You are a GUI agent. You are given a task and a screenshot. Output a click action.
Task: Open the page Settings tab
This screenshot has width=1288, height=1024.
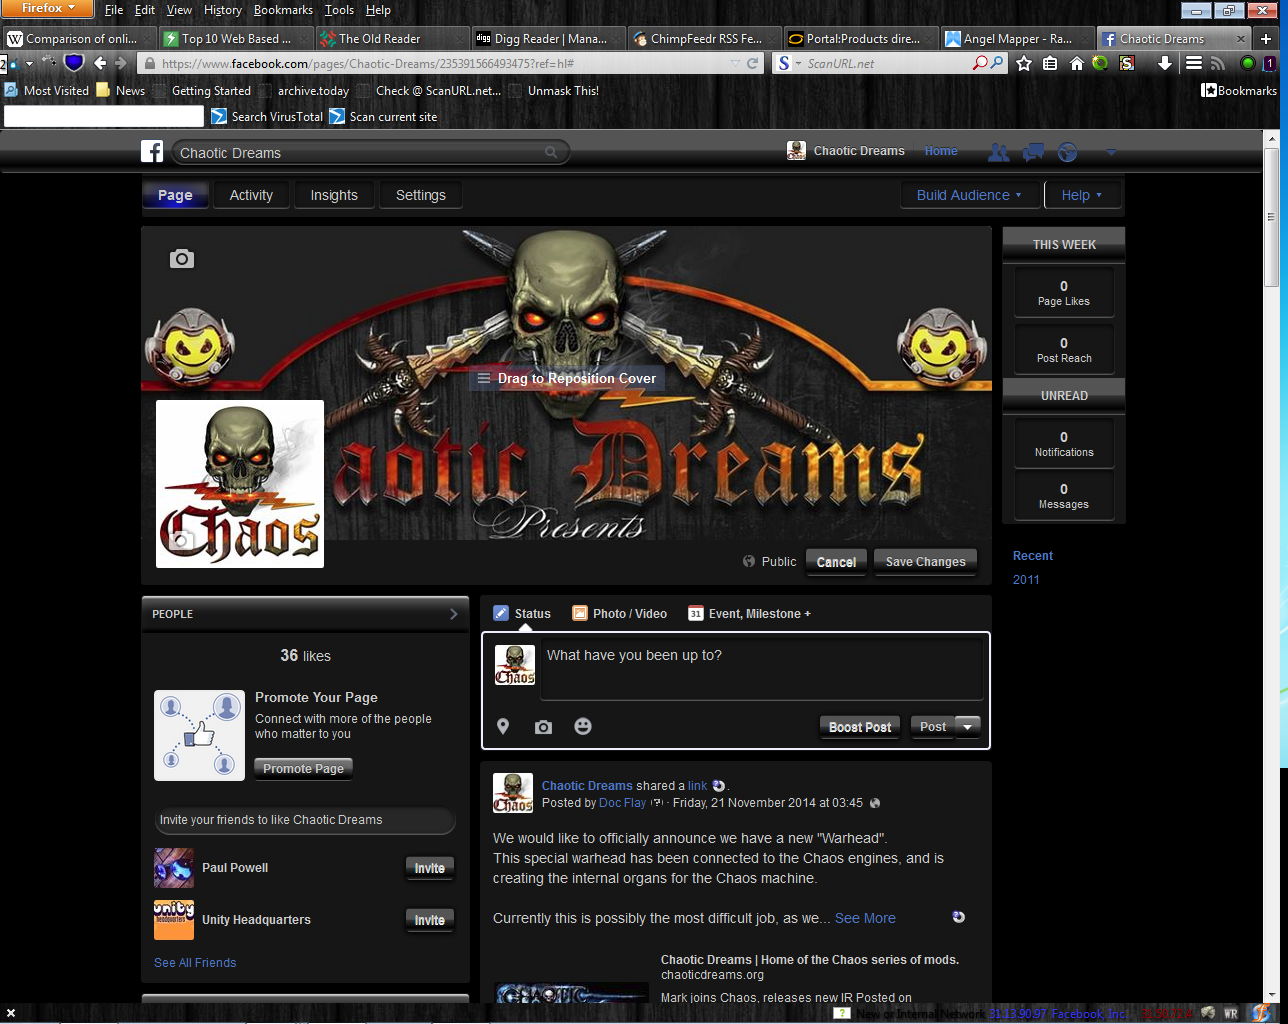point(421,195)
